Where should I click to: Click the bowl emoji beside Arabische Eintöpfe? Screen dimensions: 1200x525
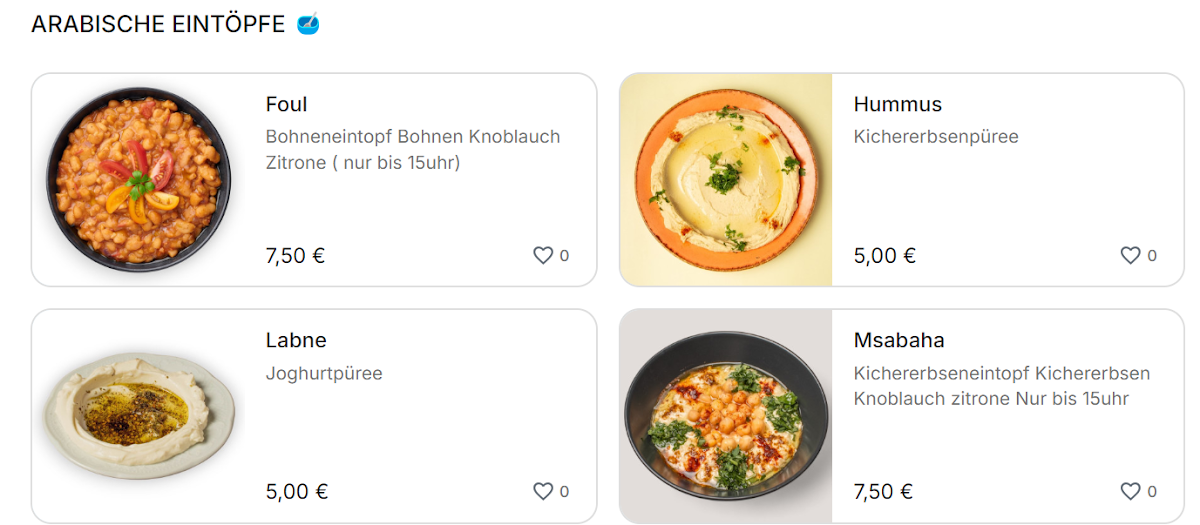pos(308,24)
